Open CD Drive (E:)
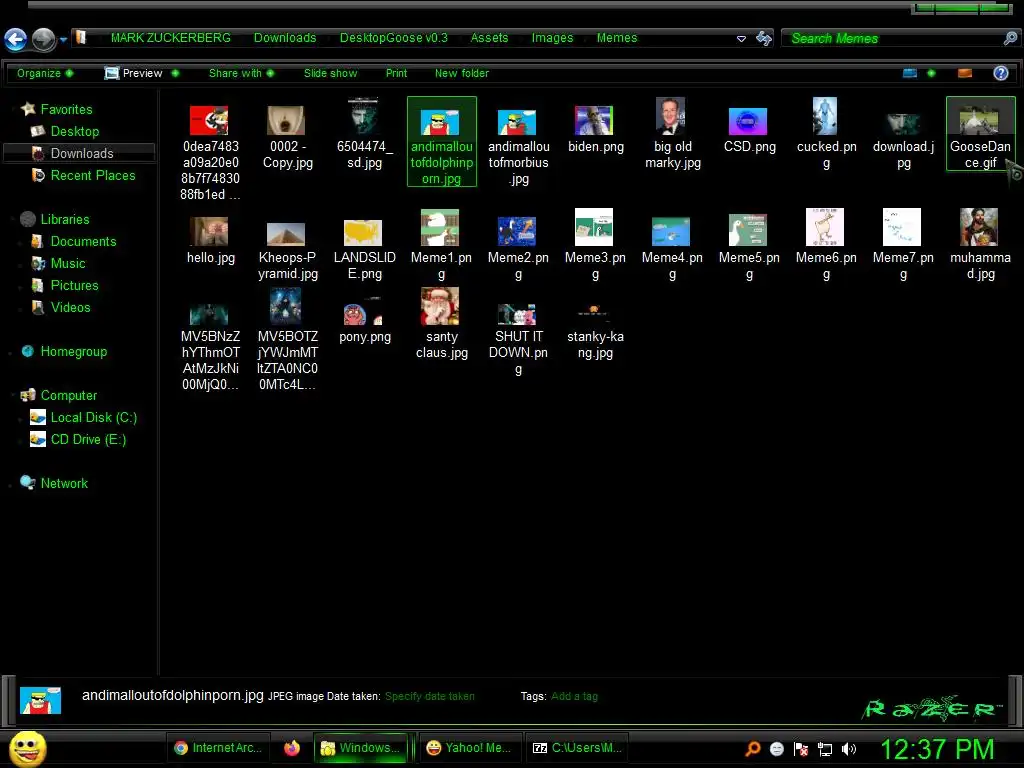The image size is (1024, 768). 88,440
